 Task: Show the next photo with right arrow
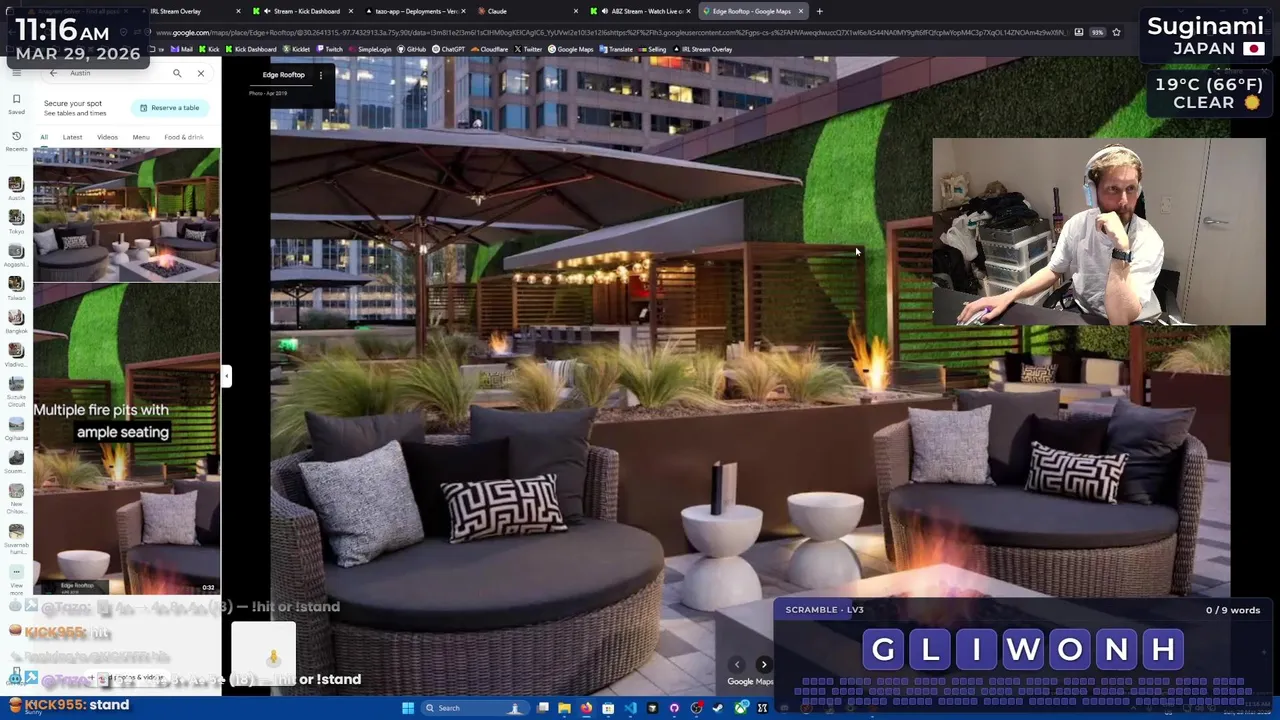764,664
